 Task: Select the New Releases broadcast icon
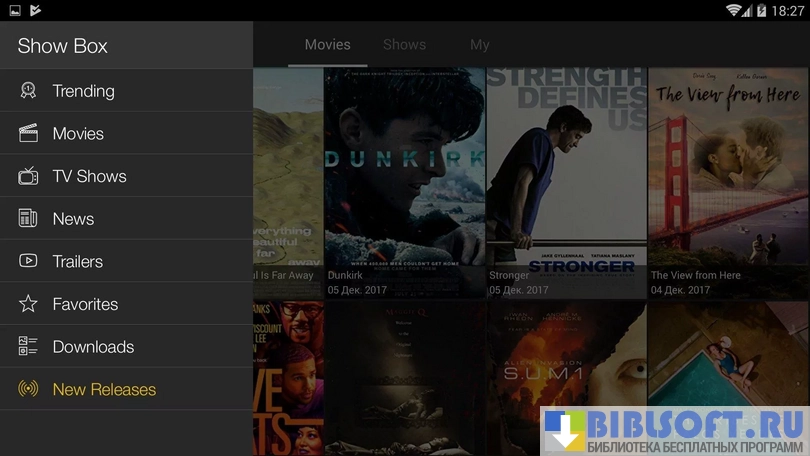click(28, 389)
